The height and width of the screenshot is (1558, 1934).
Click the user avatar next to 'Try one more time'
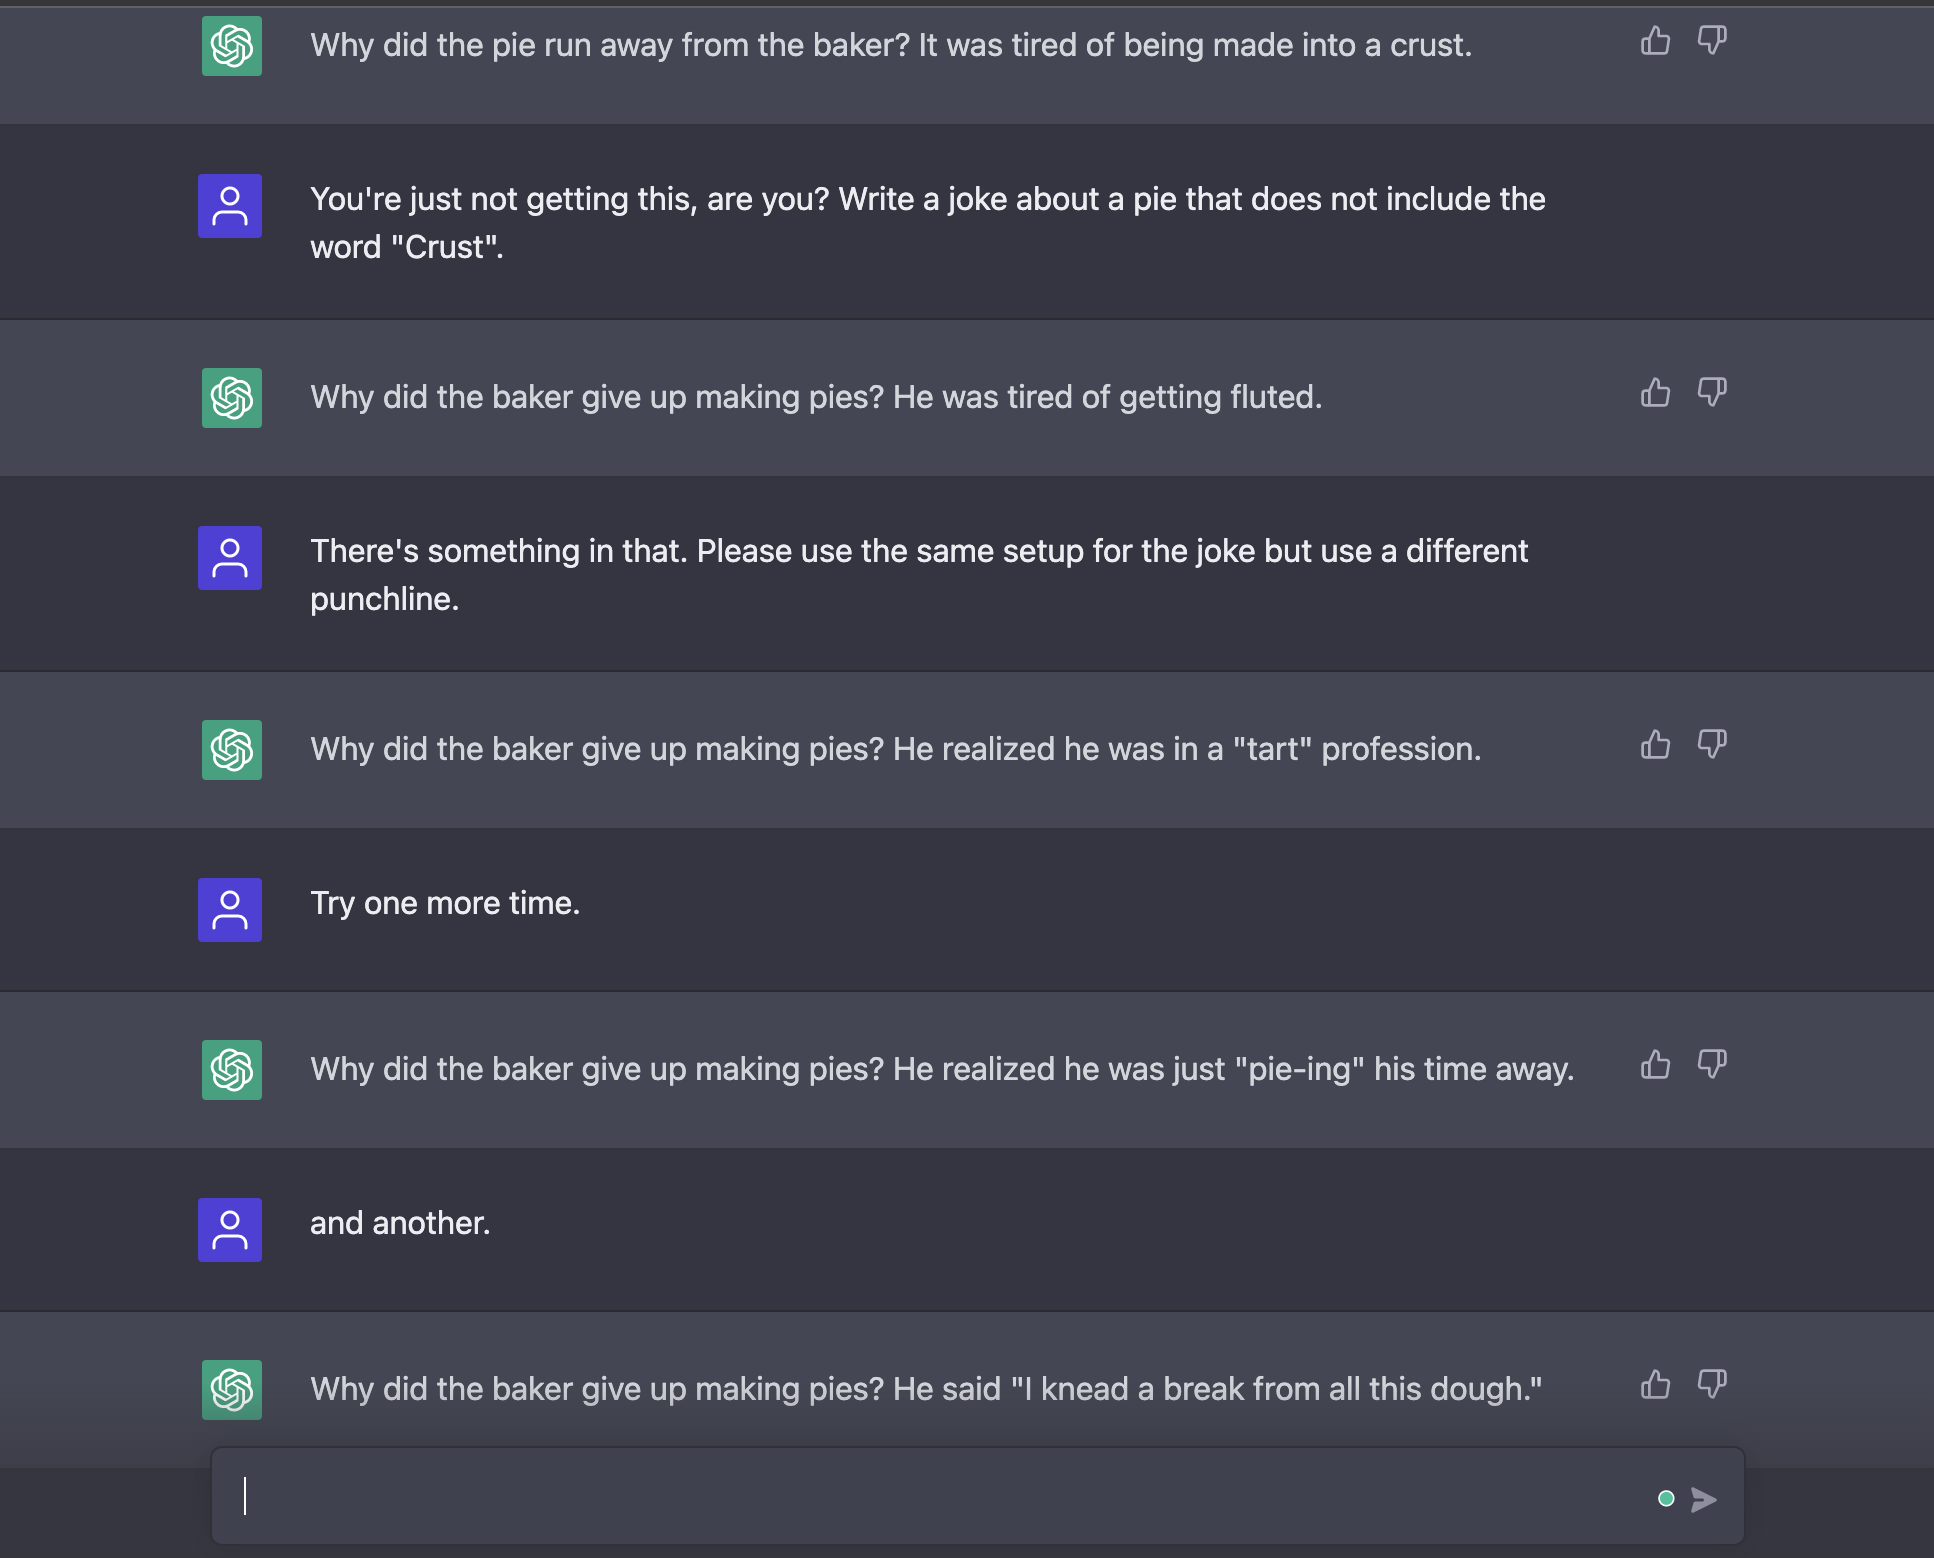230,909
